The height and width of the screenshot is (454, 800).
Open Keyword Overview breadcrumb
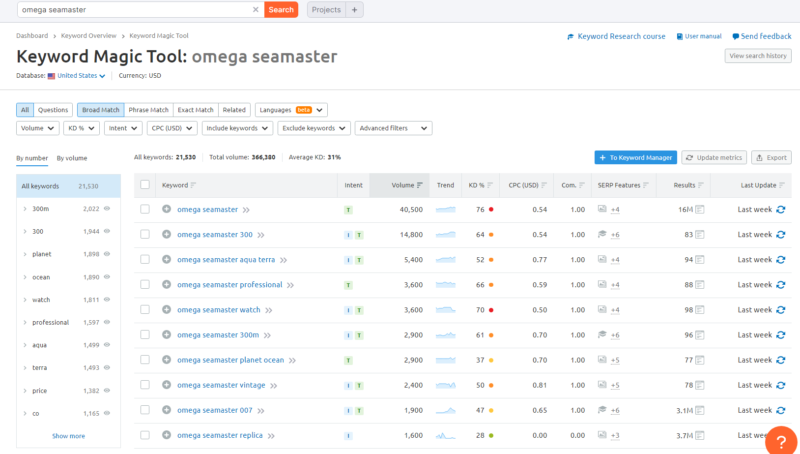coord(89,36)
